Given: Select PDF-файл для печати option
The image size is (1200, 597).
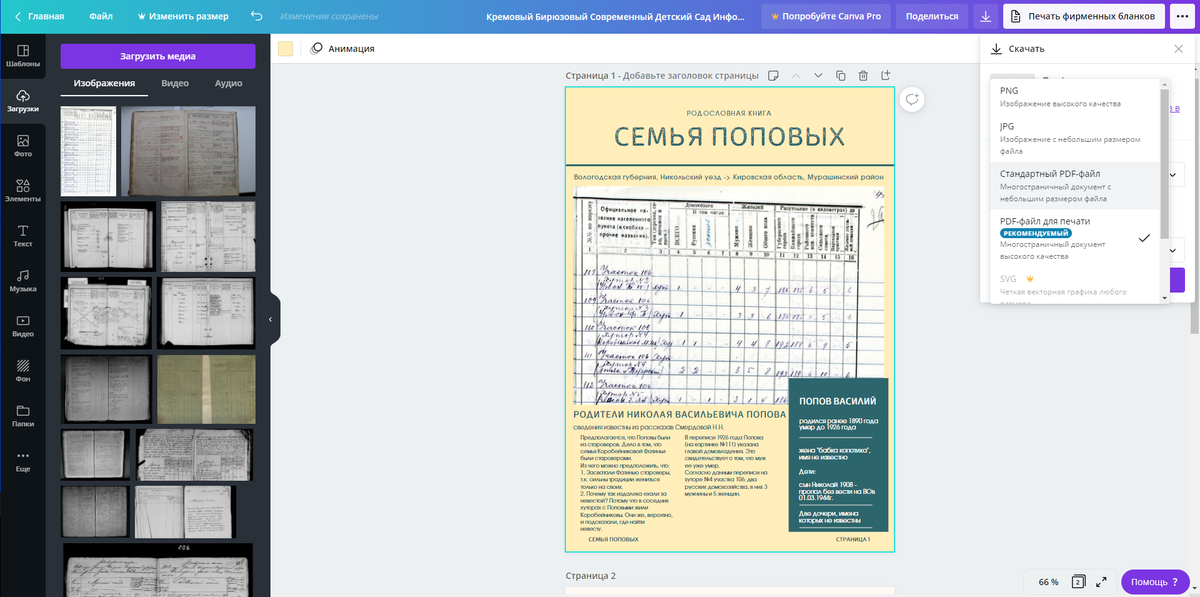Looking at the screenshot, I should click(1074, 240).
